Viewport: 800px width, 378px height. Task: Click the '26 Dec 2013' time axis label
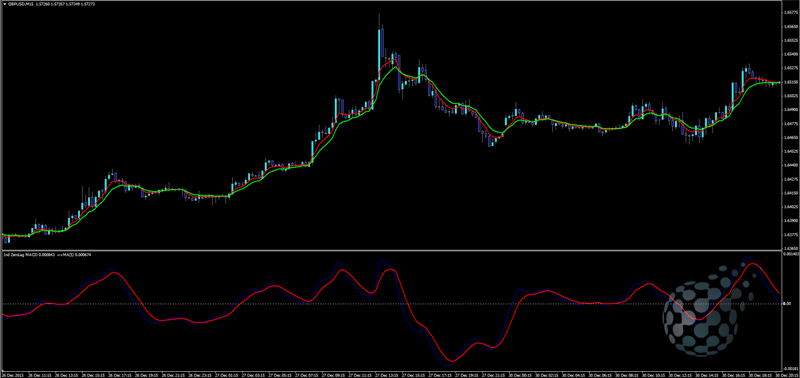pyautogui.click(x=13, y=374)
